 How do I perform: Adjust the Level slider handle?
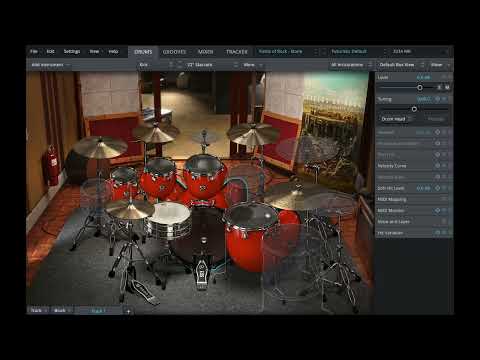(420, 87)
